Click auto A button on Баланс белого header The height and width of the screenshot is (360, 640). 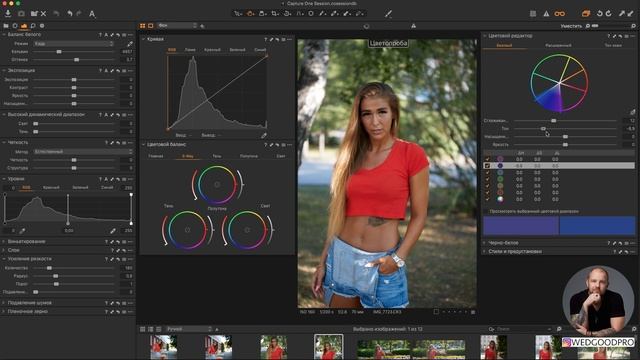[x=106, y=35]
